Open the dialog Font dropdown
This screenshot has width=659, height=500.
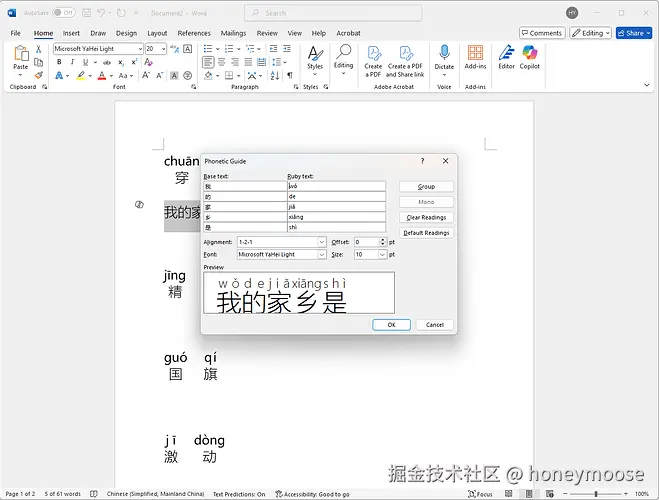(322, 255)
